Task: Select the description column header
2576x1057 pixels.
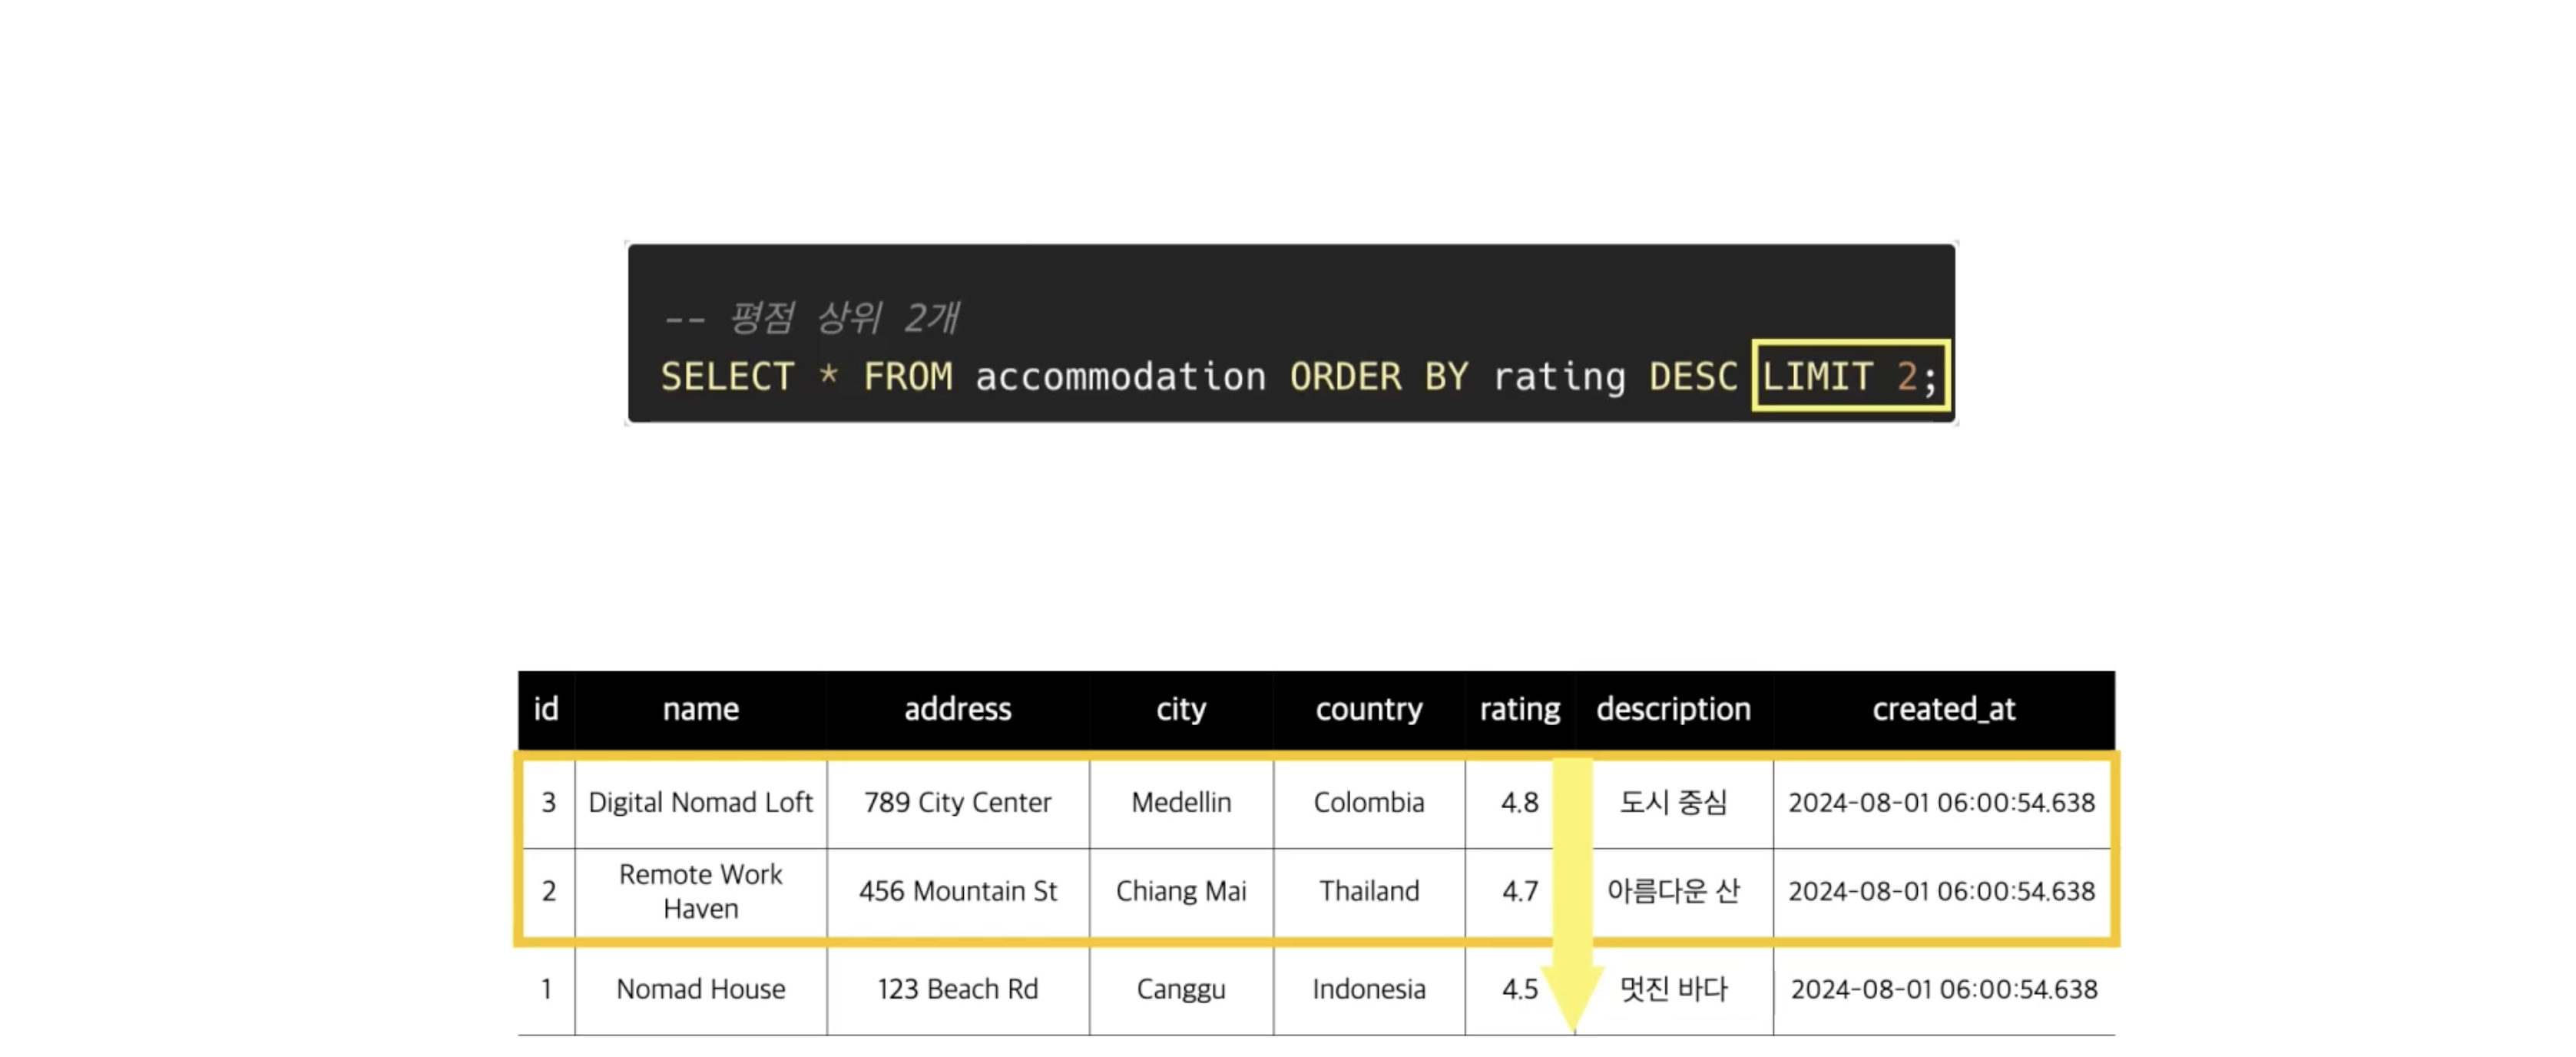Action: pos(1674,709)
